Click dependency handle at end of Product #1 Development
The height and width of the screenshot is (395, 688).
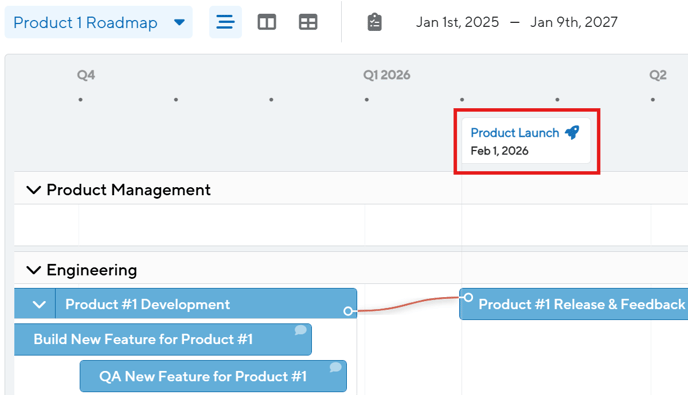pos(348,311)
